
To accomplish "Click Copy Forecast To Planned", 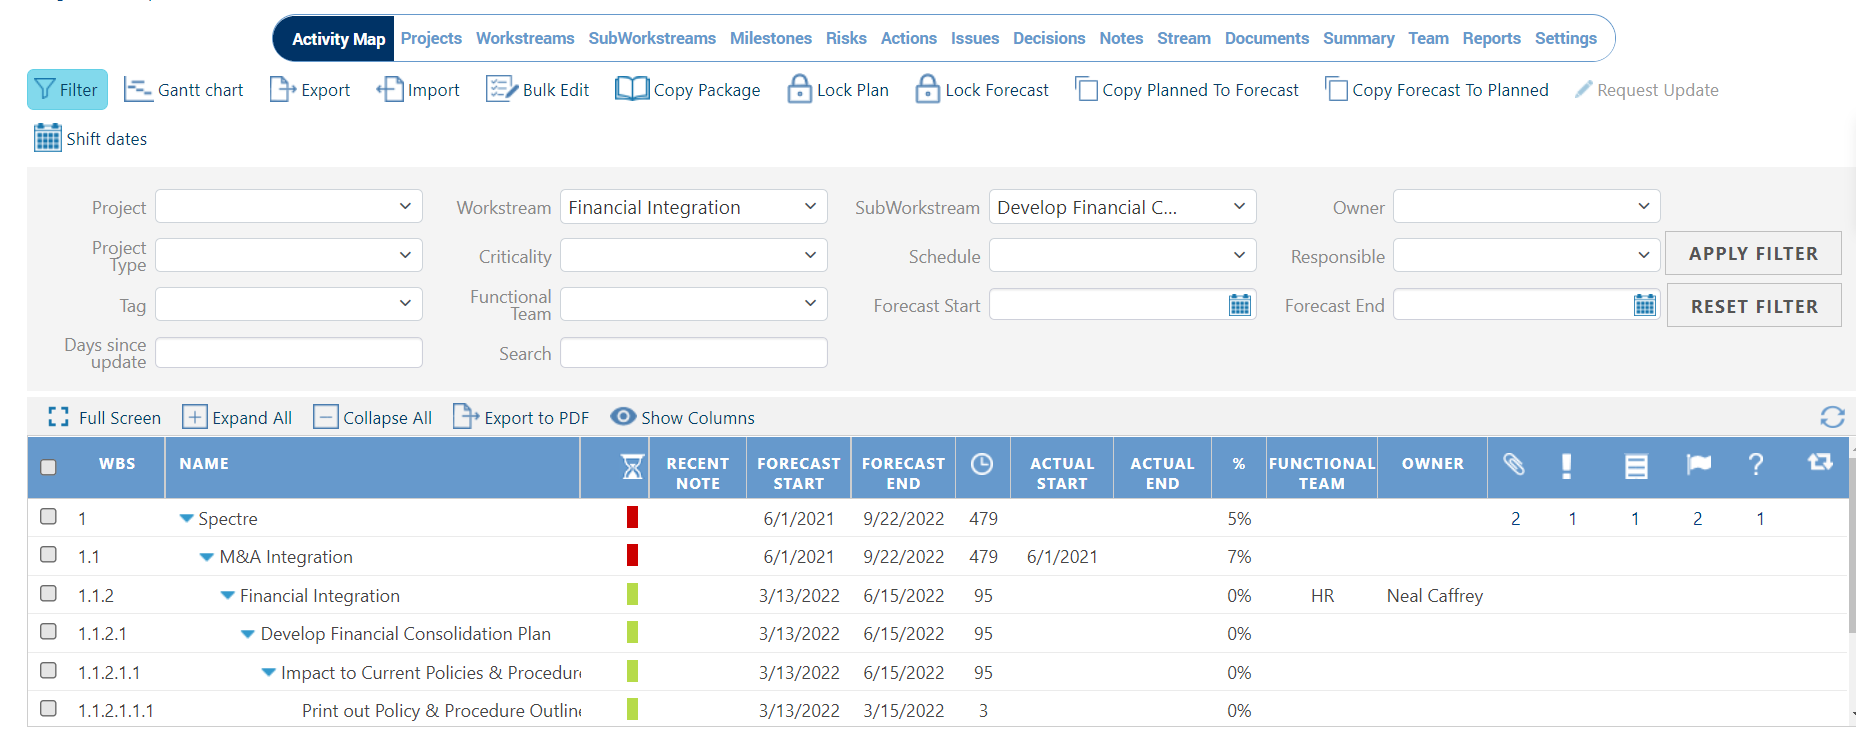I will 1437,90.
